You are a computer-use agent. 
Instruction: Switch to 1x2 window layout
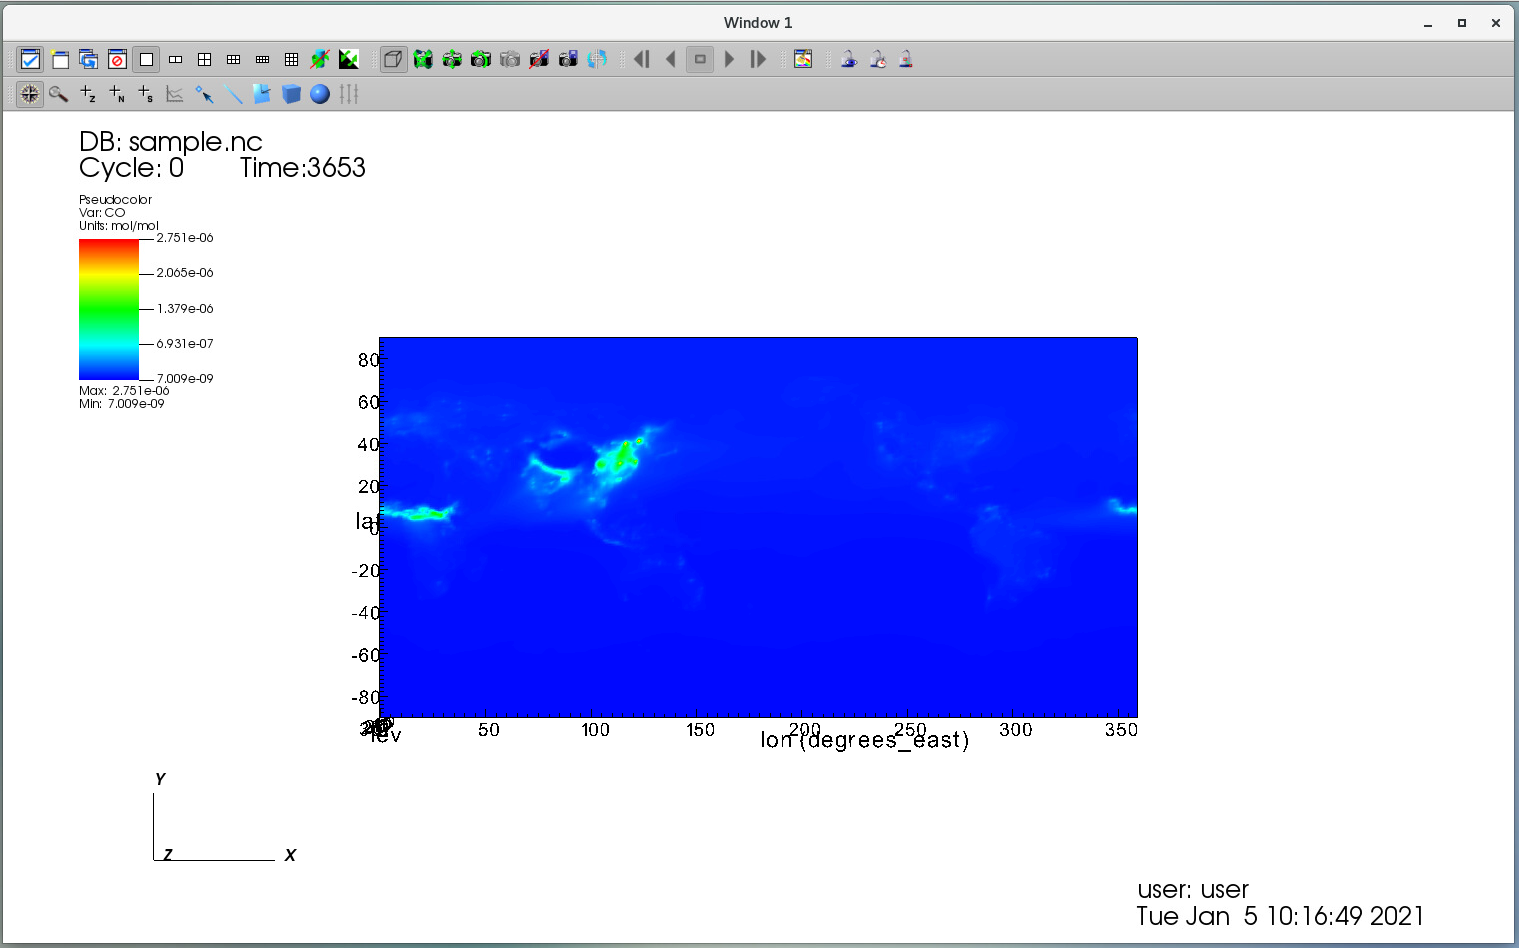pos(175,60)
